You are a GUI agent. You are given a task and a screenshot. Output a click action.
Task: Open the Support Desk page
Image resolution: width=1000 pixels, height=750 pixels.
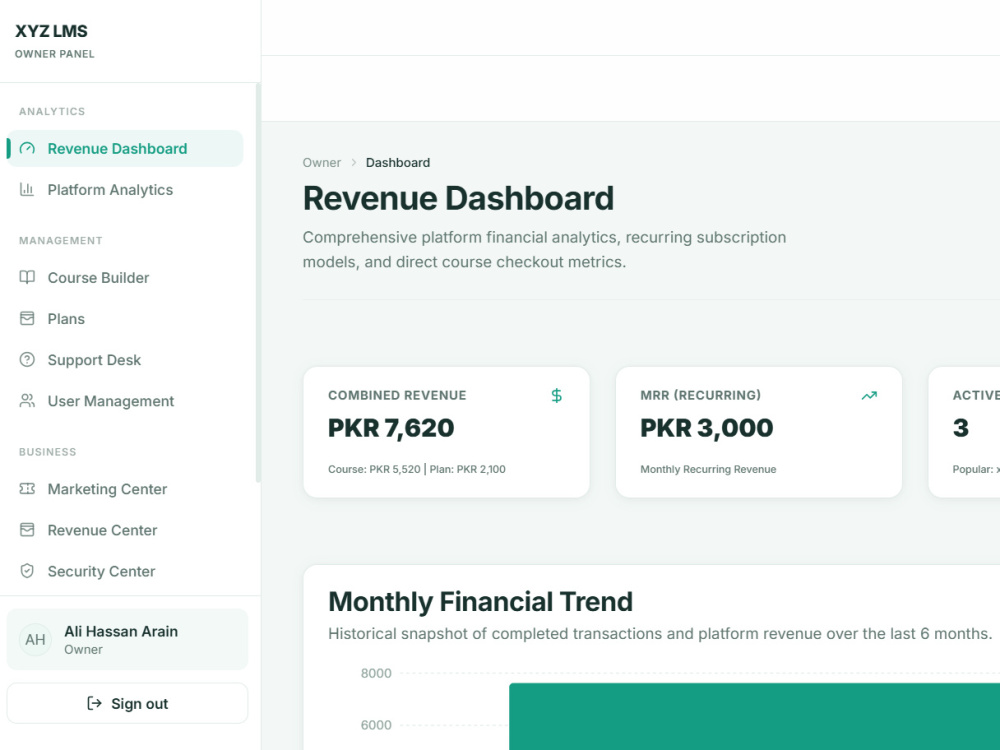[125, 360]
